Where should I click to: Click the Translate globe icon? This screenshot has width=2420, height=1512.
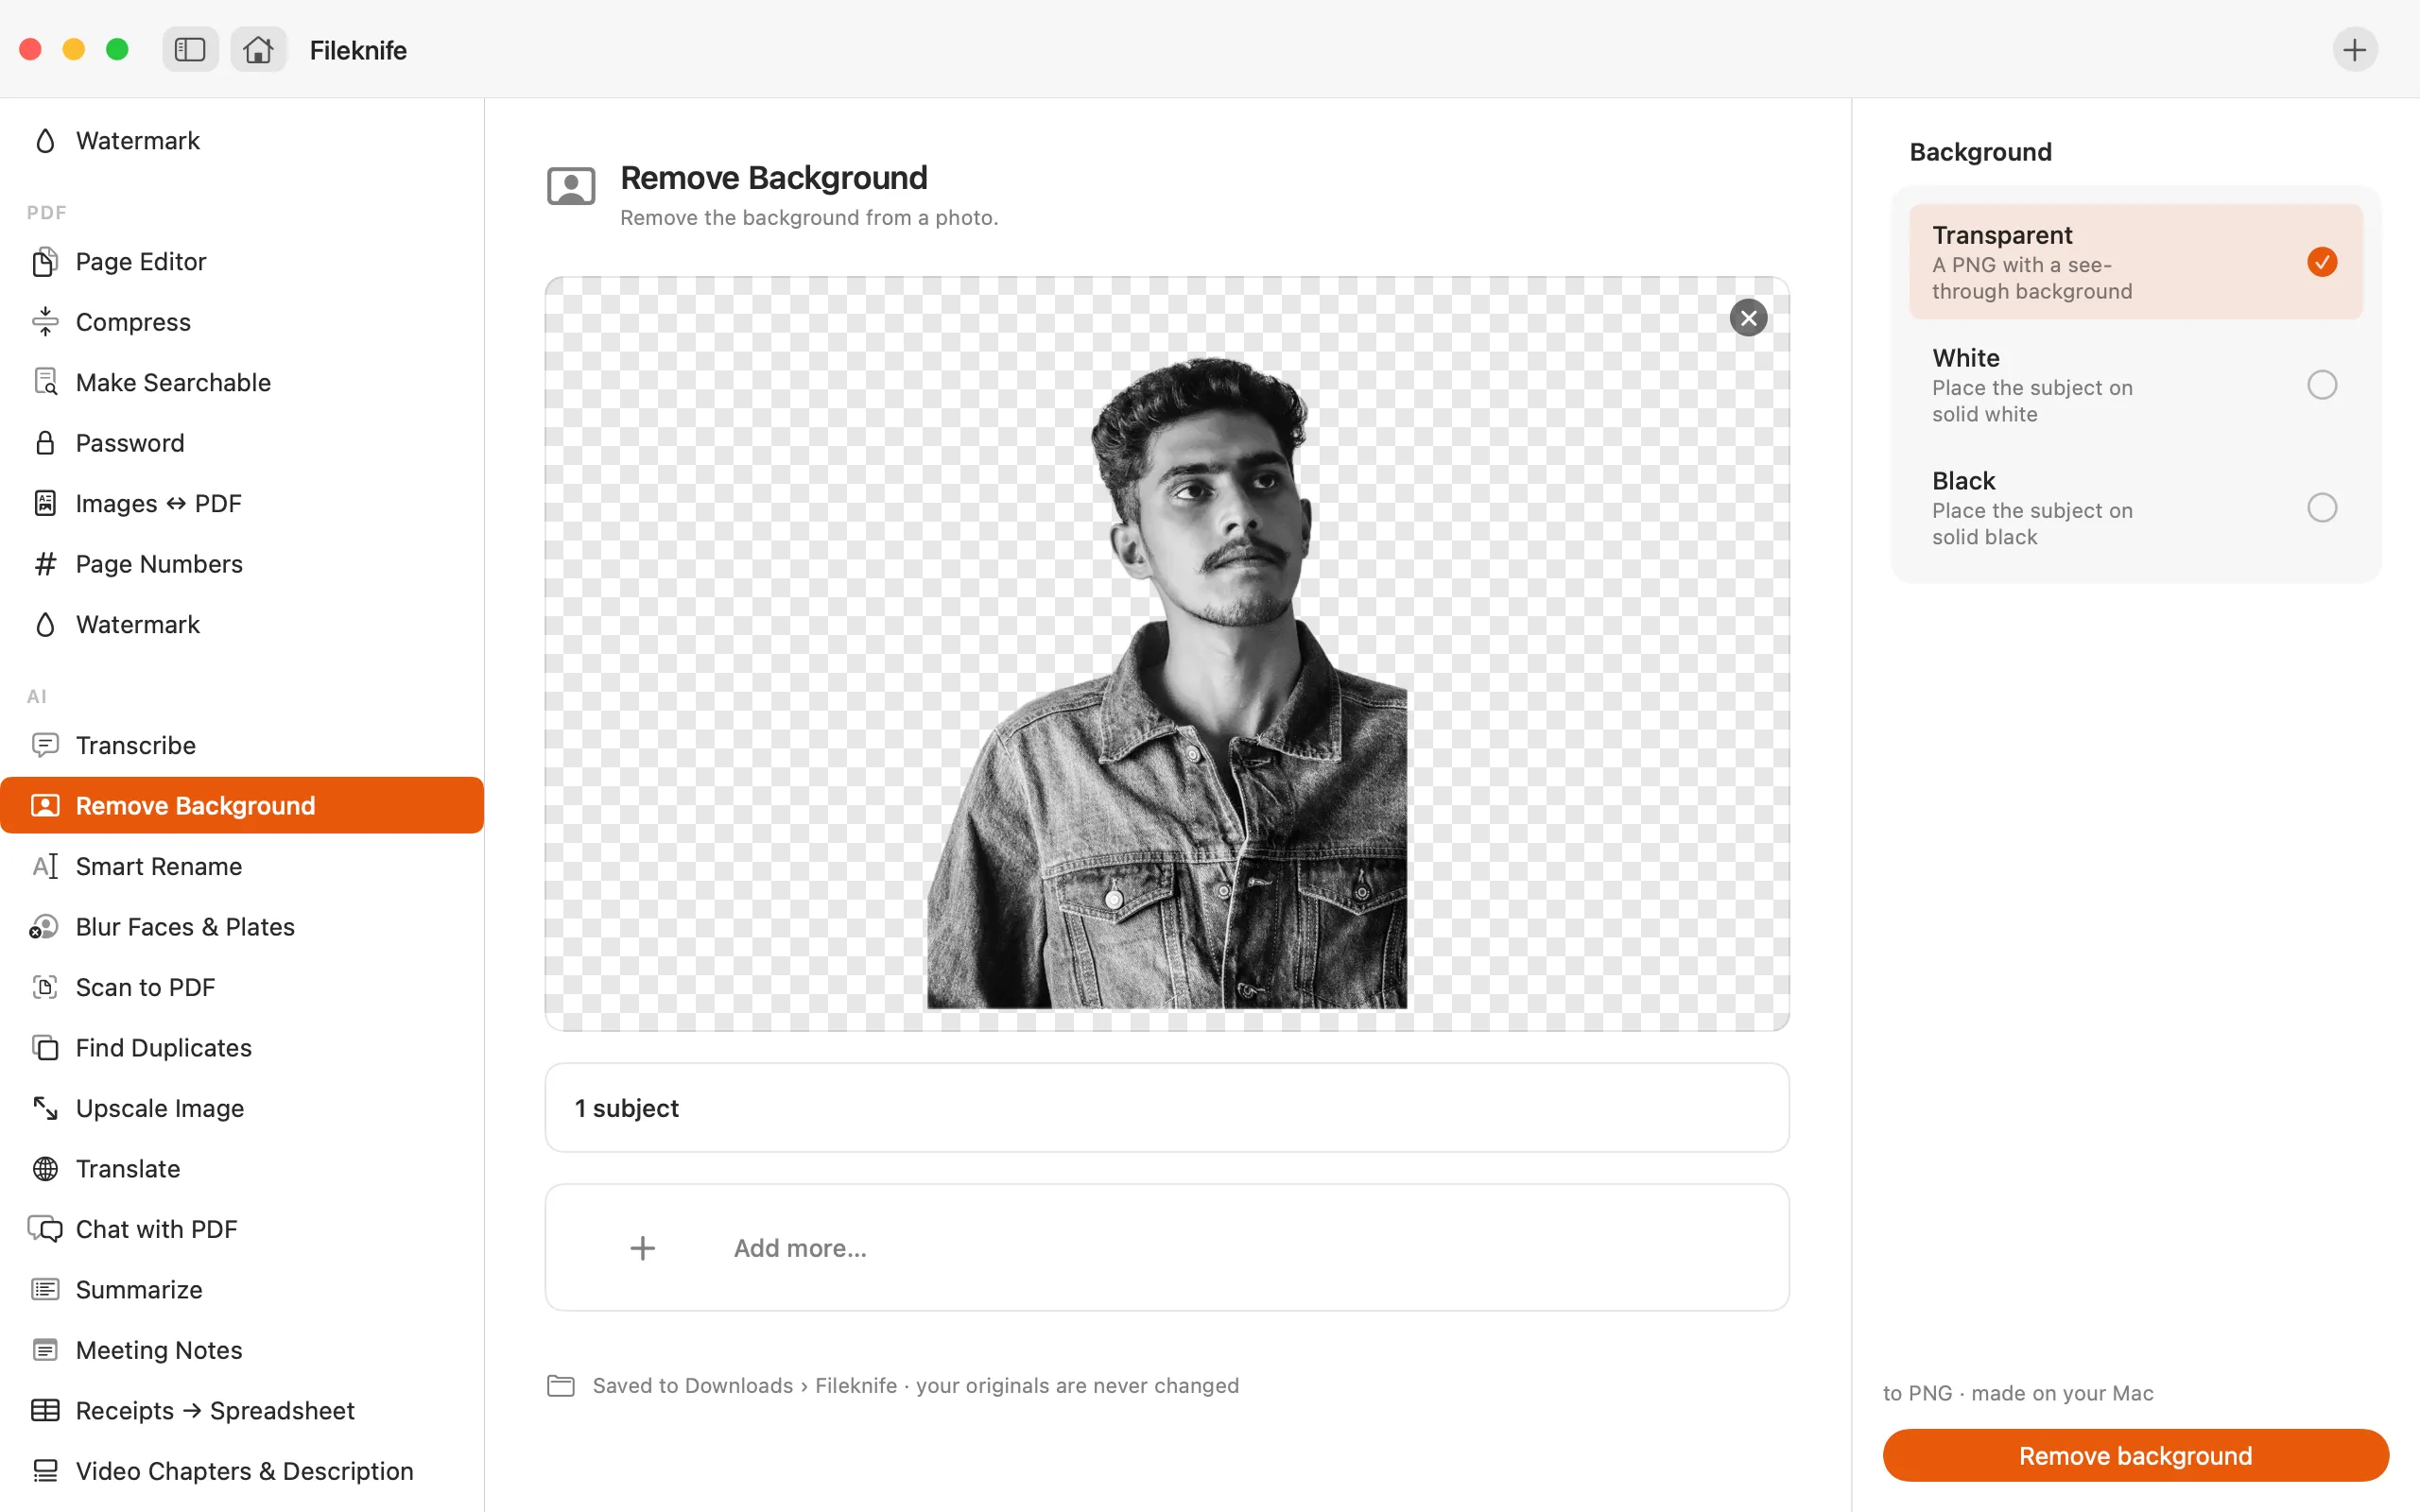45,1168
